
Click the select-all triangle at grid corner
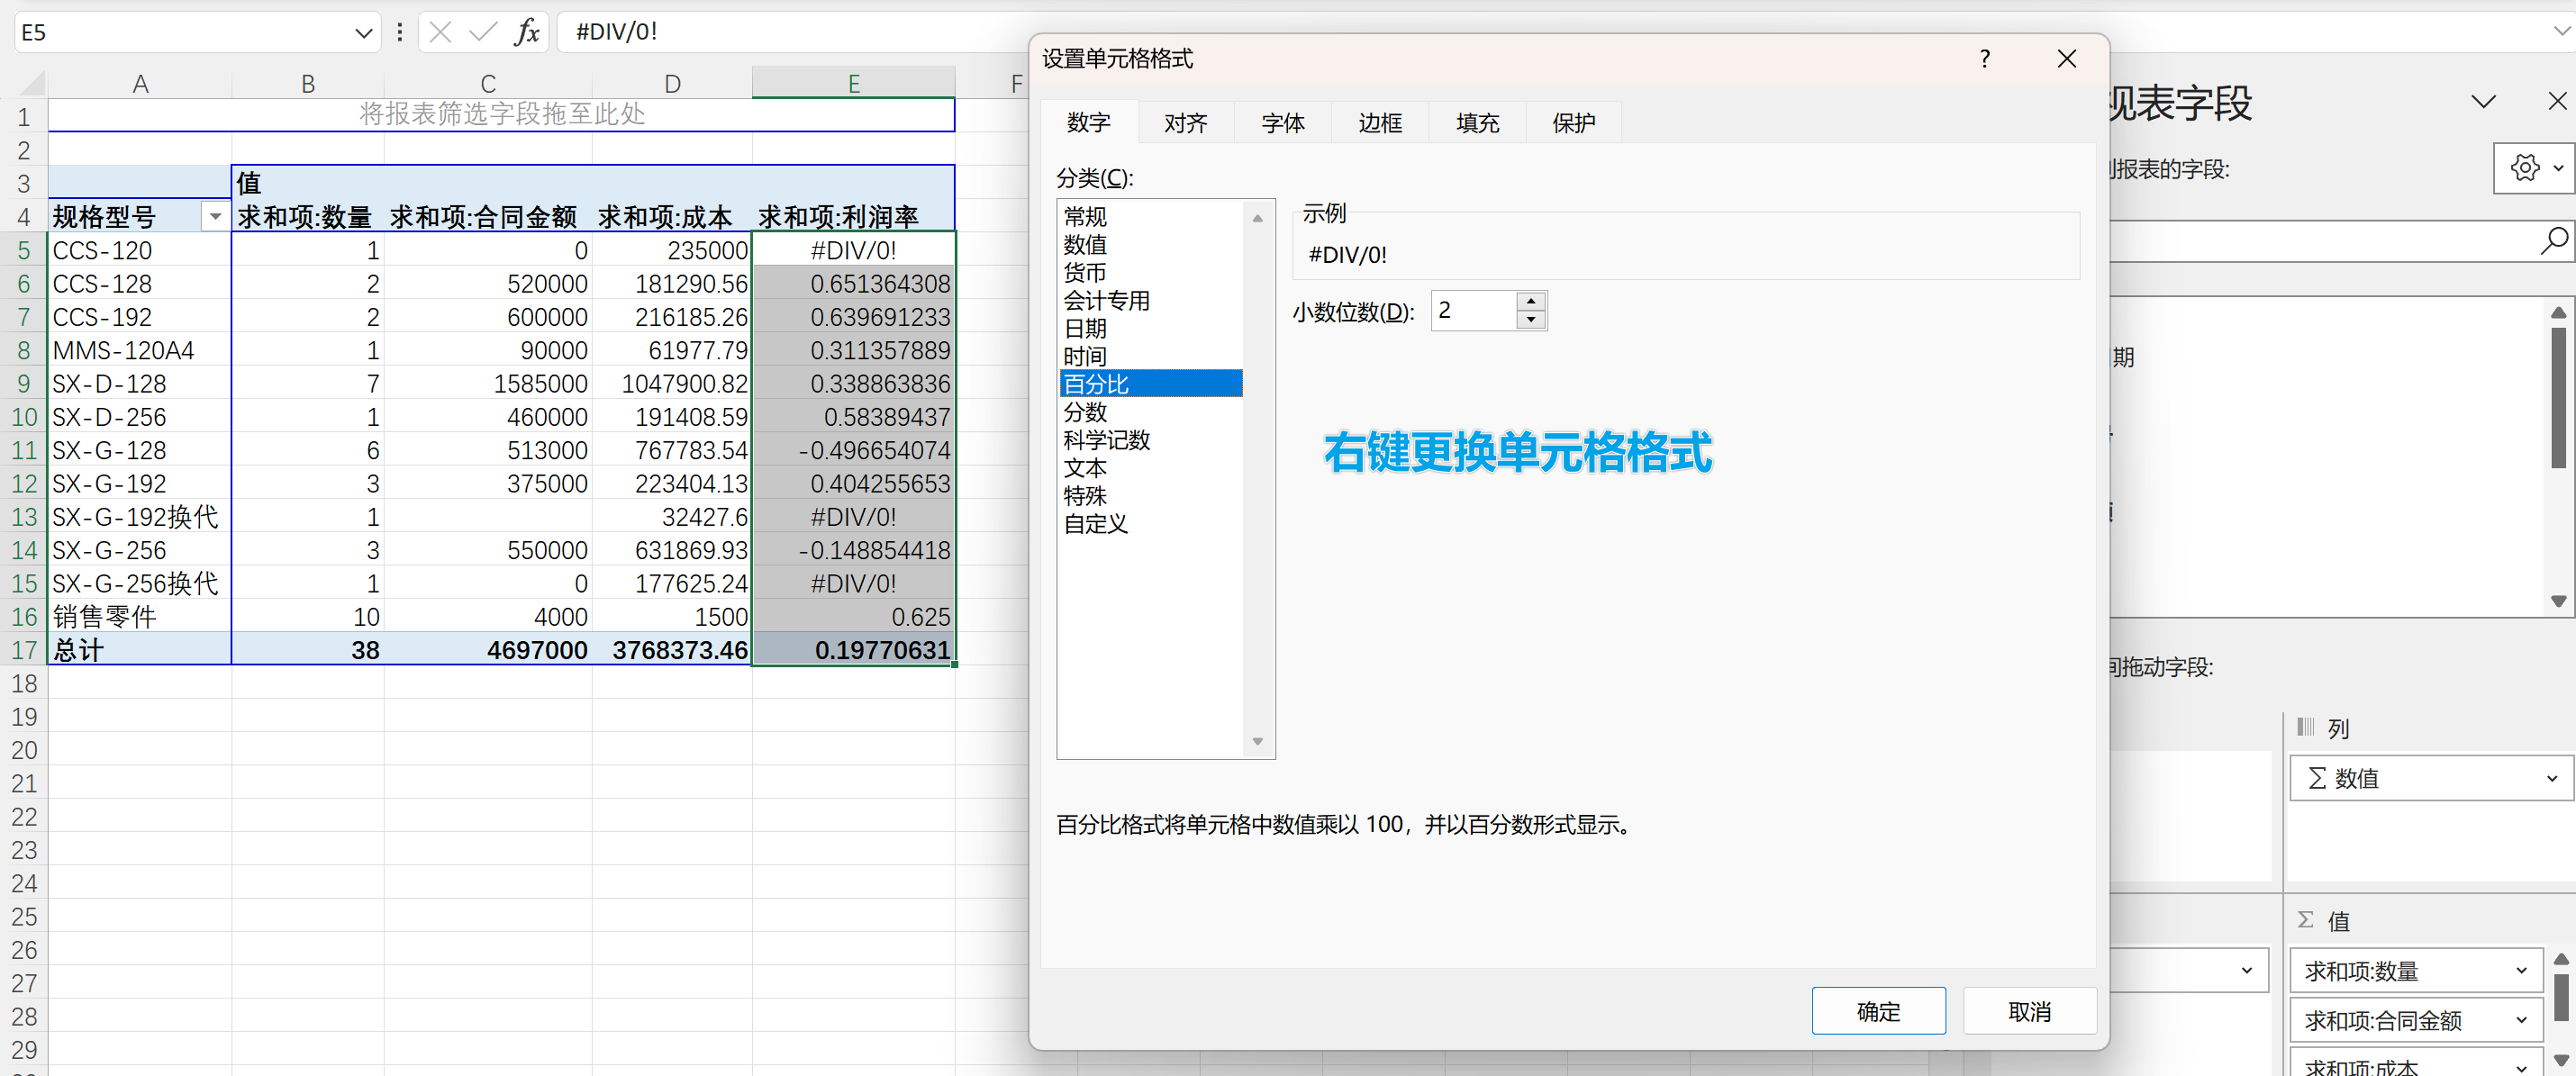click(32, 83)
